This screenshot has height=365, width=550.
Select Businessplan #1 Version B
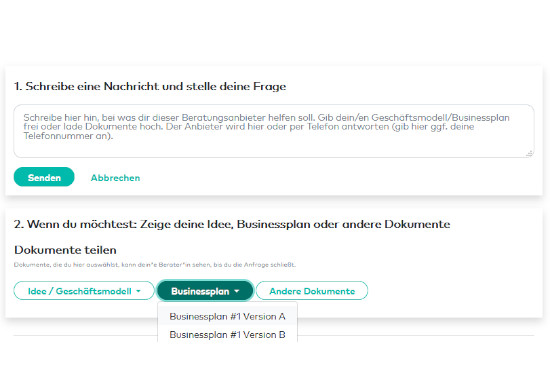pyautogui.click(x=227, y=335)
